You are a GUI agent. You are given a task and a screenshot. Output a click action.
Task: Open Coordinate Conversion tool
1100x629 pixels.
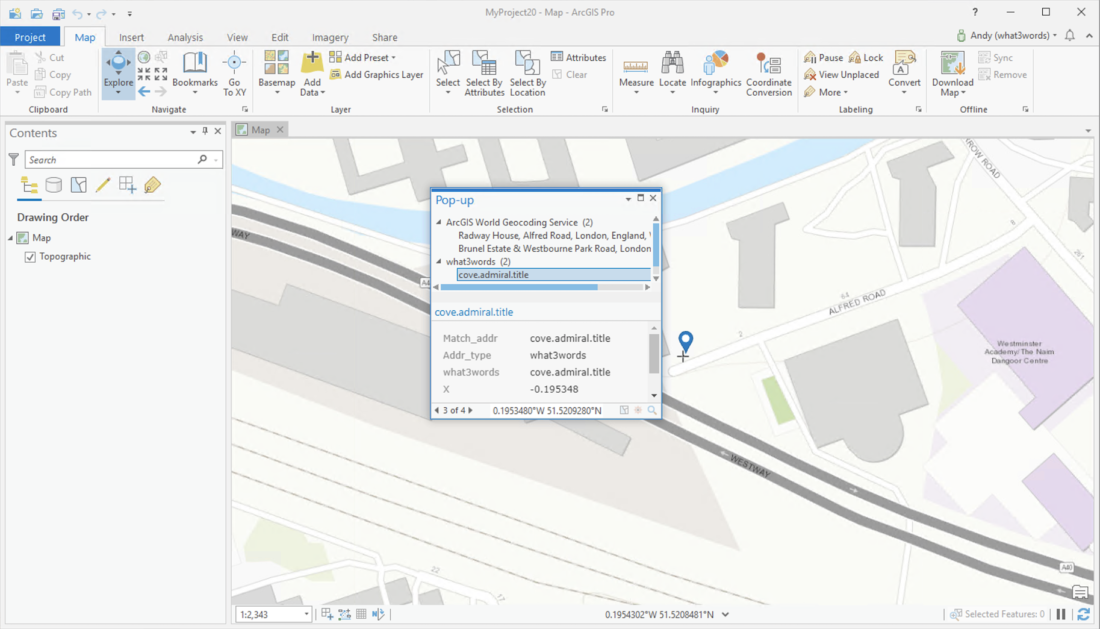tap(769, 73)
